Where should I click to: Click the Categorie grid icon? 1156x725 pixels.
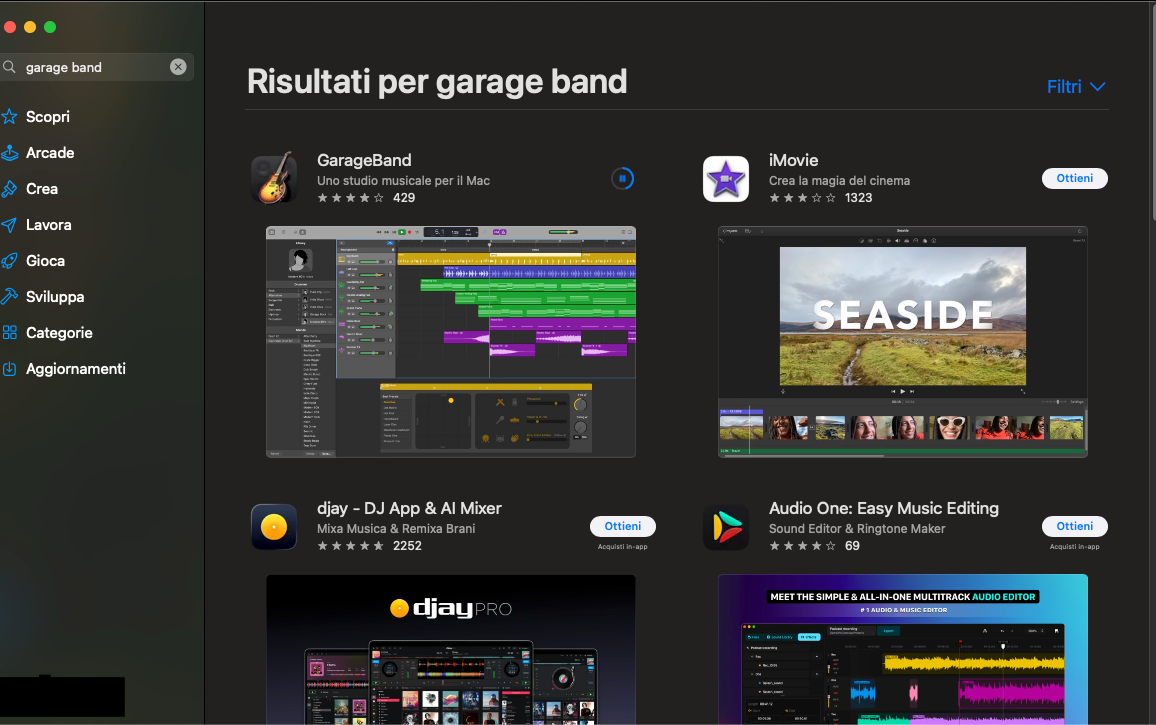point(10,333)
